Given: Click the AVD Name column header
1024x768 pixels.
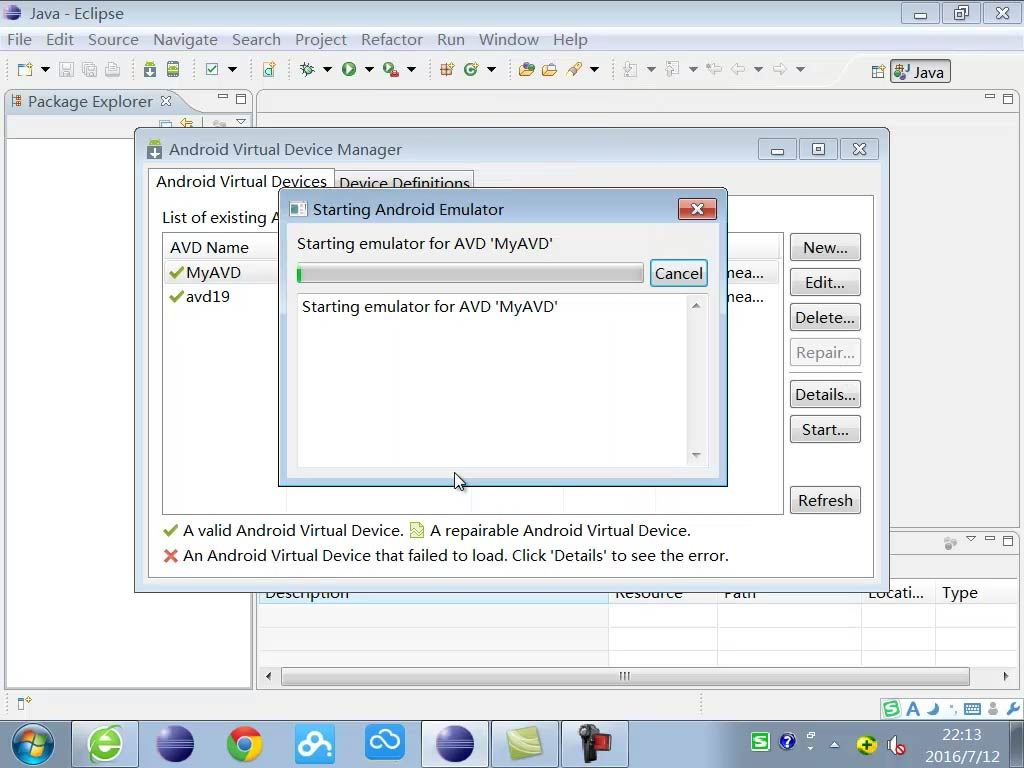Looking at the screenshot, I should [222, 248].
